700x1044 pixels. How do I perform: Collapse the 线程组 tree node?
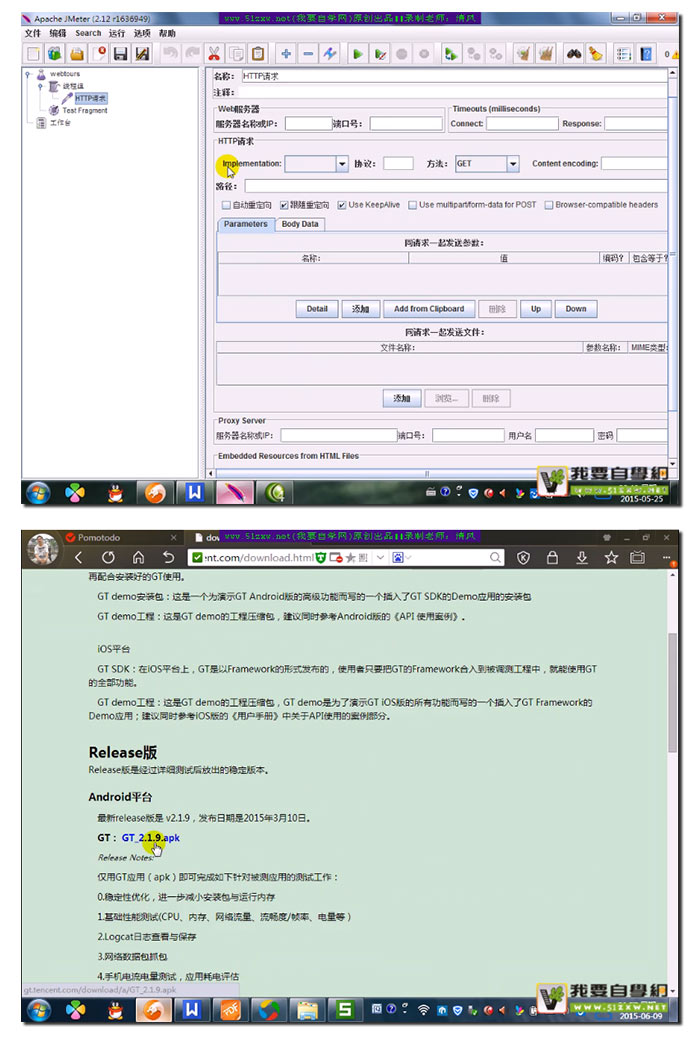click(40, 86)
